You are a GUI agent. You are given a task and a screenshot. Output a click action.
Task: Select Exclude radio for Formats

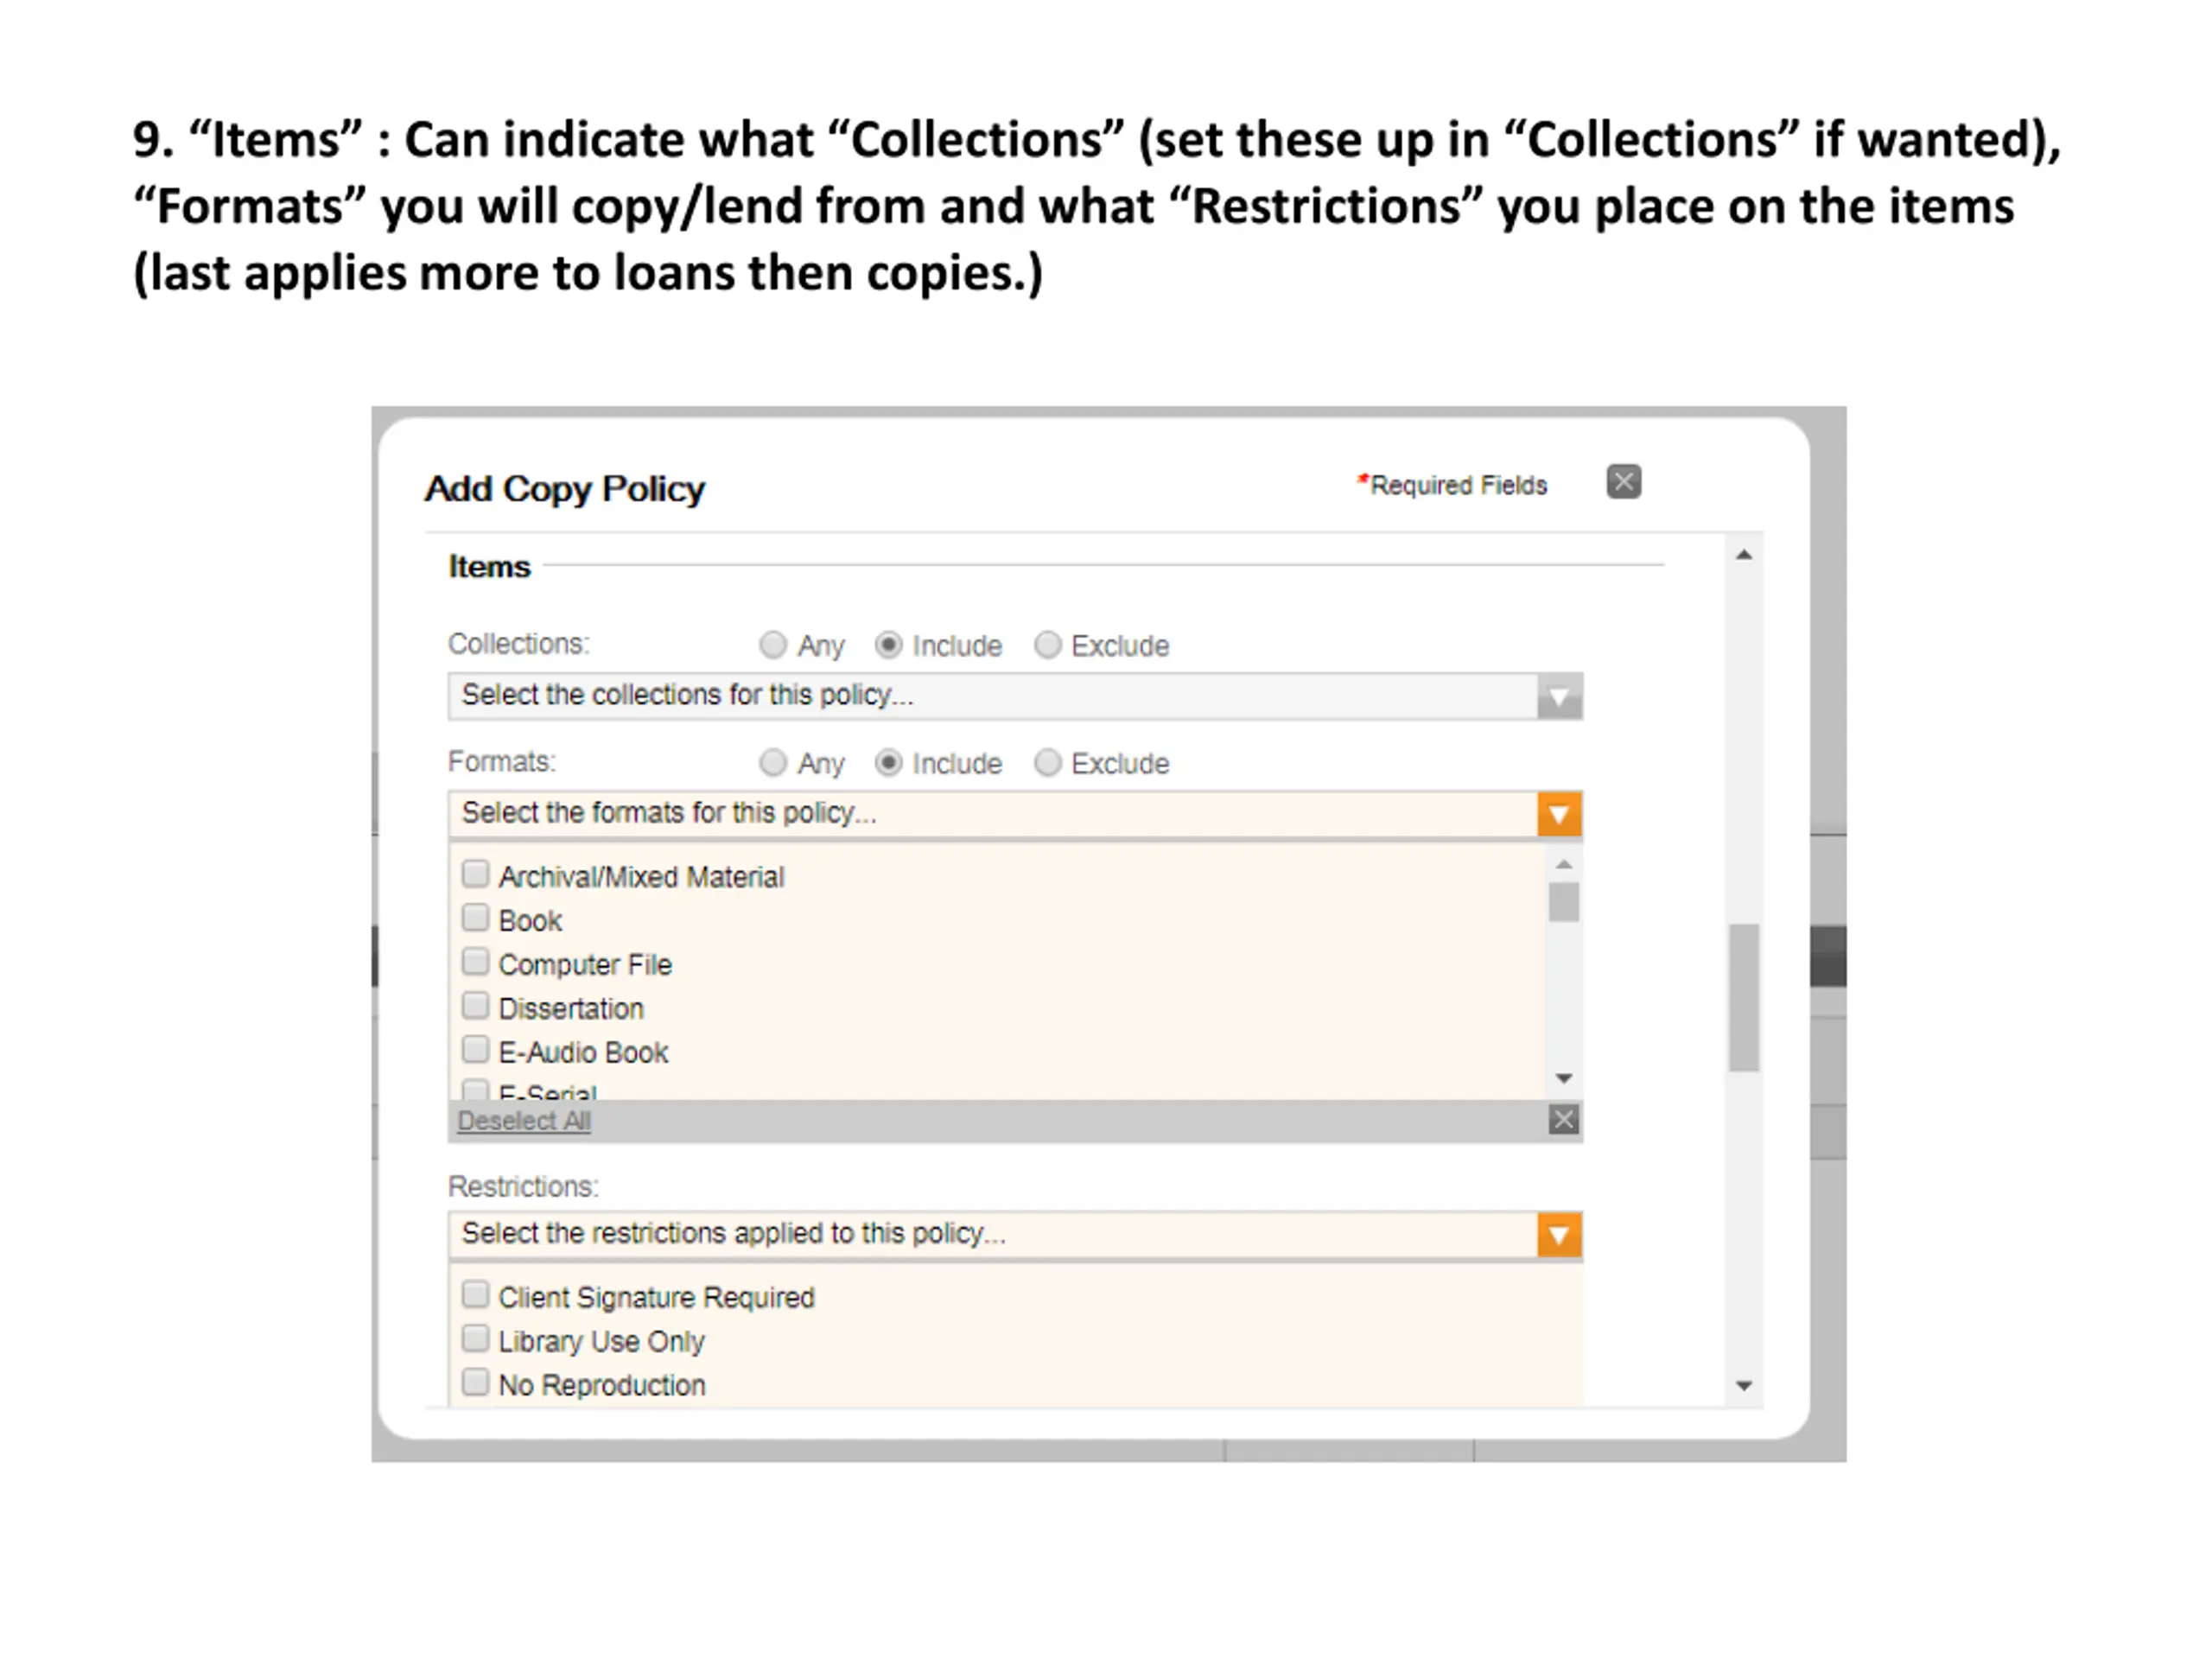pyautogui.click(x=1047, y=763)
